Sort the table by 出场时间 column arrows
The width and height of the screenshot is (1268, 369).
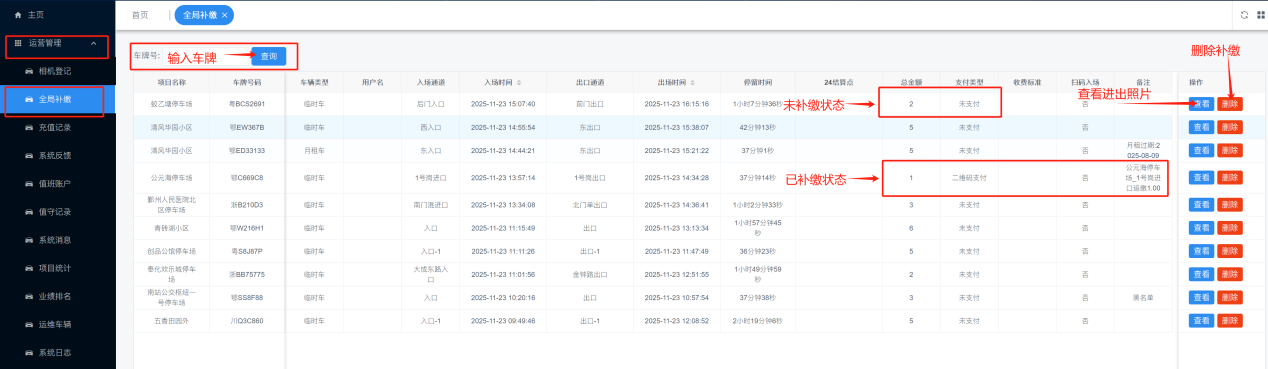coord(692,82)
